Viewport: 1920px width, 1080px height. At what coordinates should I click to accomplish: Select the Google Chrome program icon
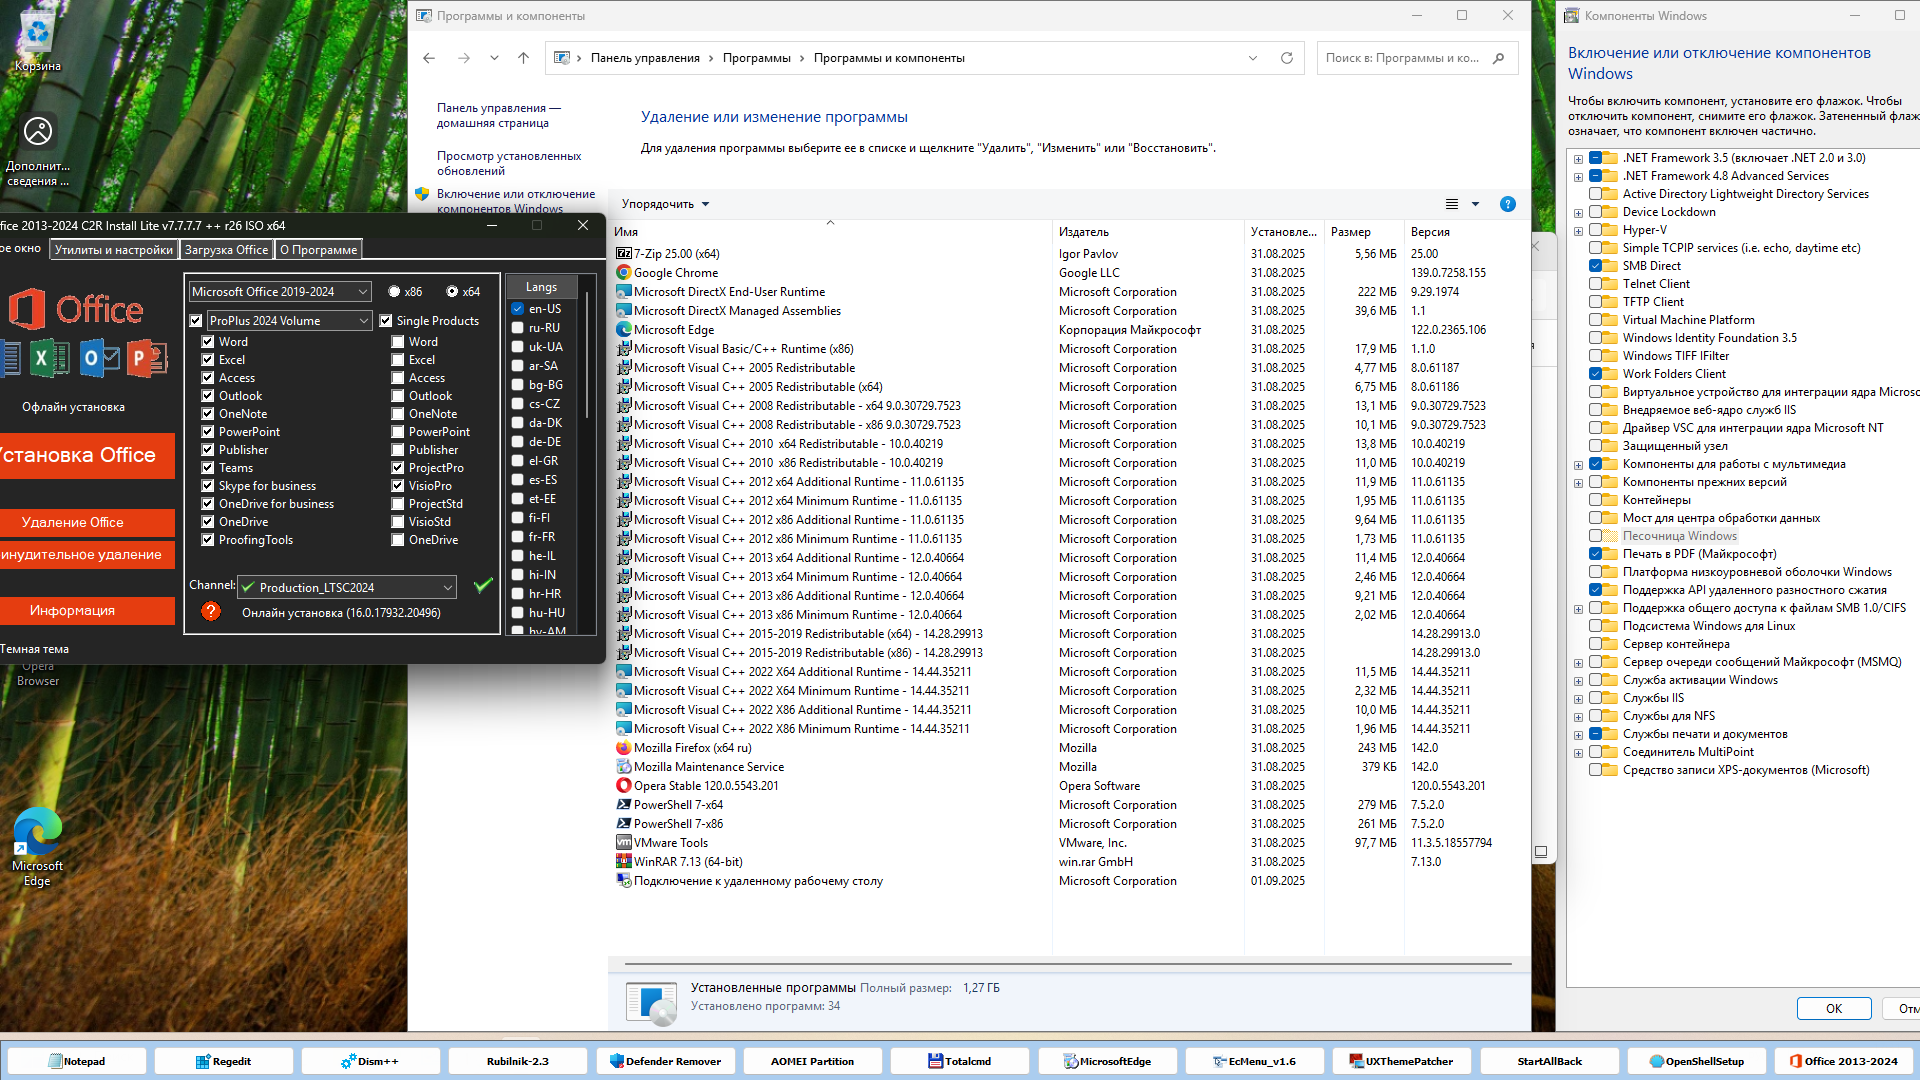pyautogui.click(x=624, y=273)
